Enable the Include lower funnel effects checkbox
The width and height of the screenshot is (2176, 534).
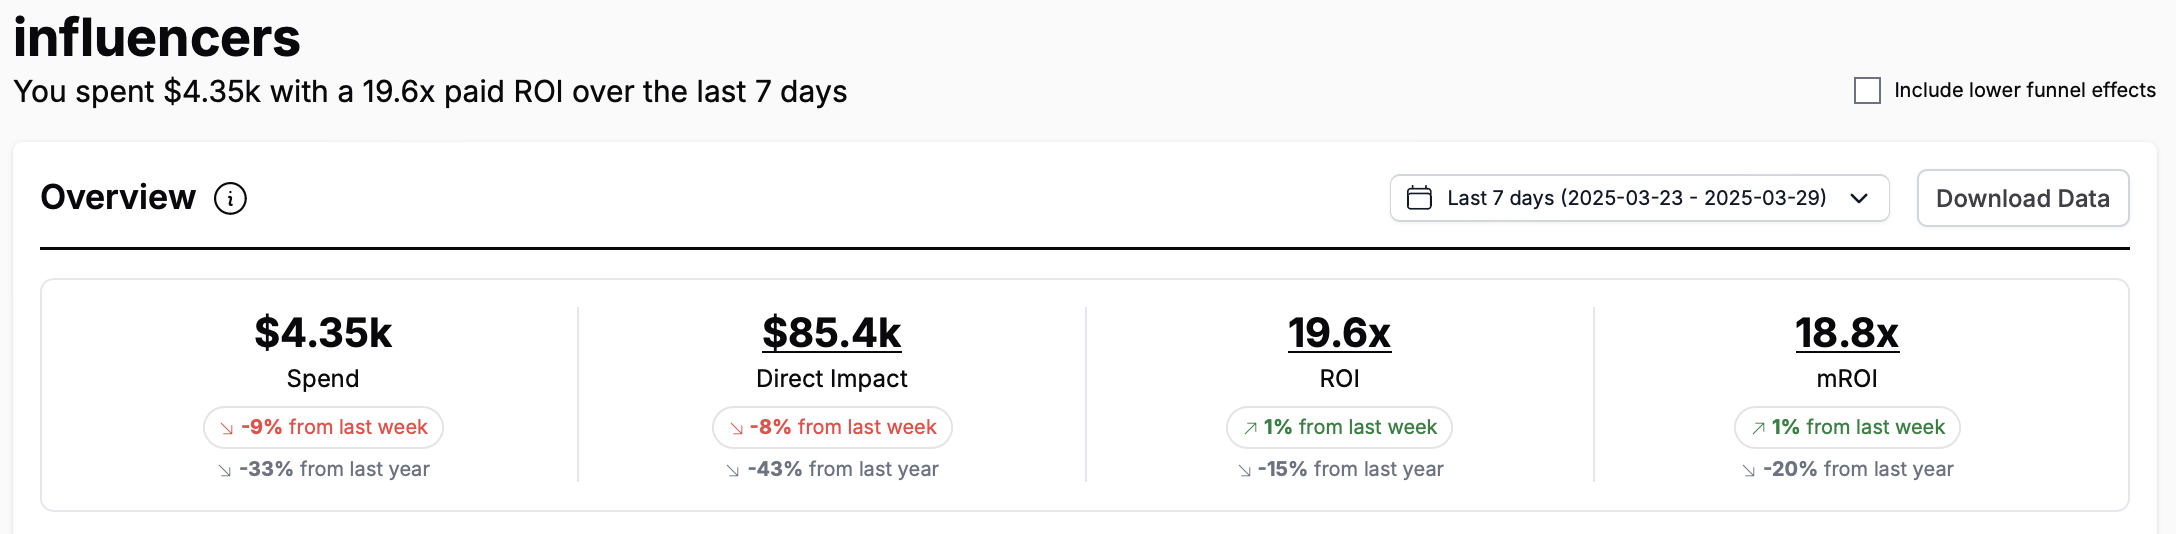1867,90
